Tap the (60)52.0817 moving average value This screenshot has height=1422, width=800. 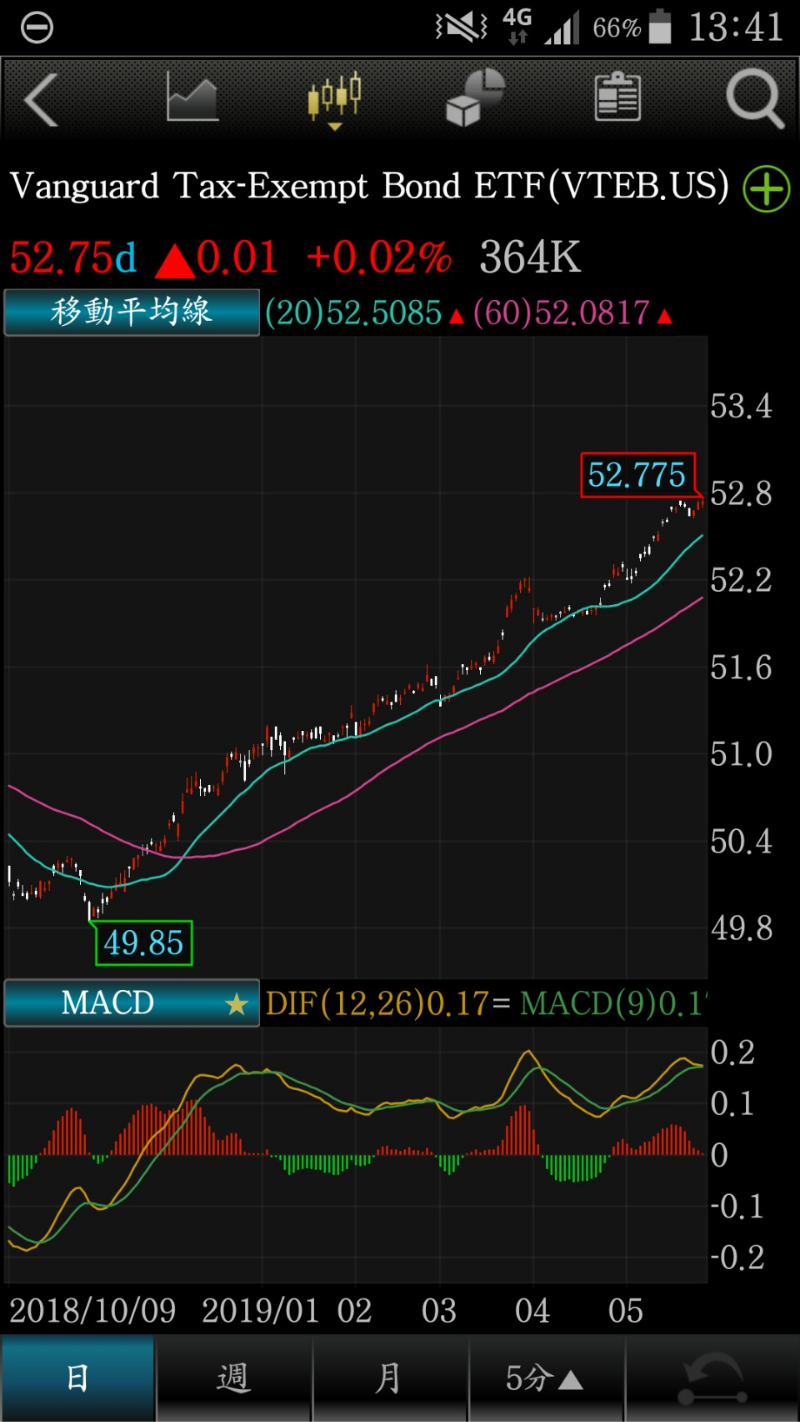(x=562, y=314)
